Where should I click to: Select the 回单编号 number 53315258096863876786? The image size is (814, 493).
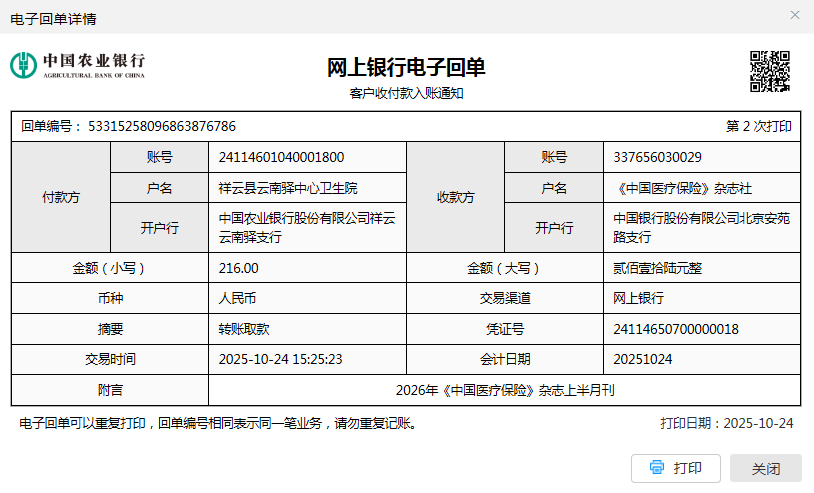(162, 126)
